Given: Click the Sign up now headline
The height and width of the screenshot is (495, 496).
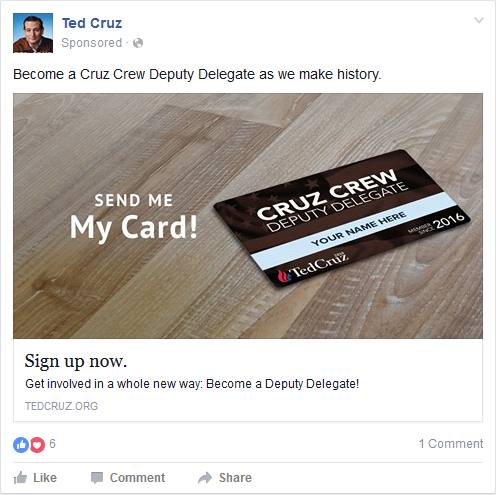Looking at the screenshot, I should coord(76,361).
